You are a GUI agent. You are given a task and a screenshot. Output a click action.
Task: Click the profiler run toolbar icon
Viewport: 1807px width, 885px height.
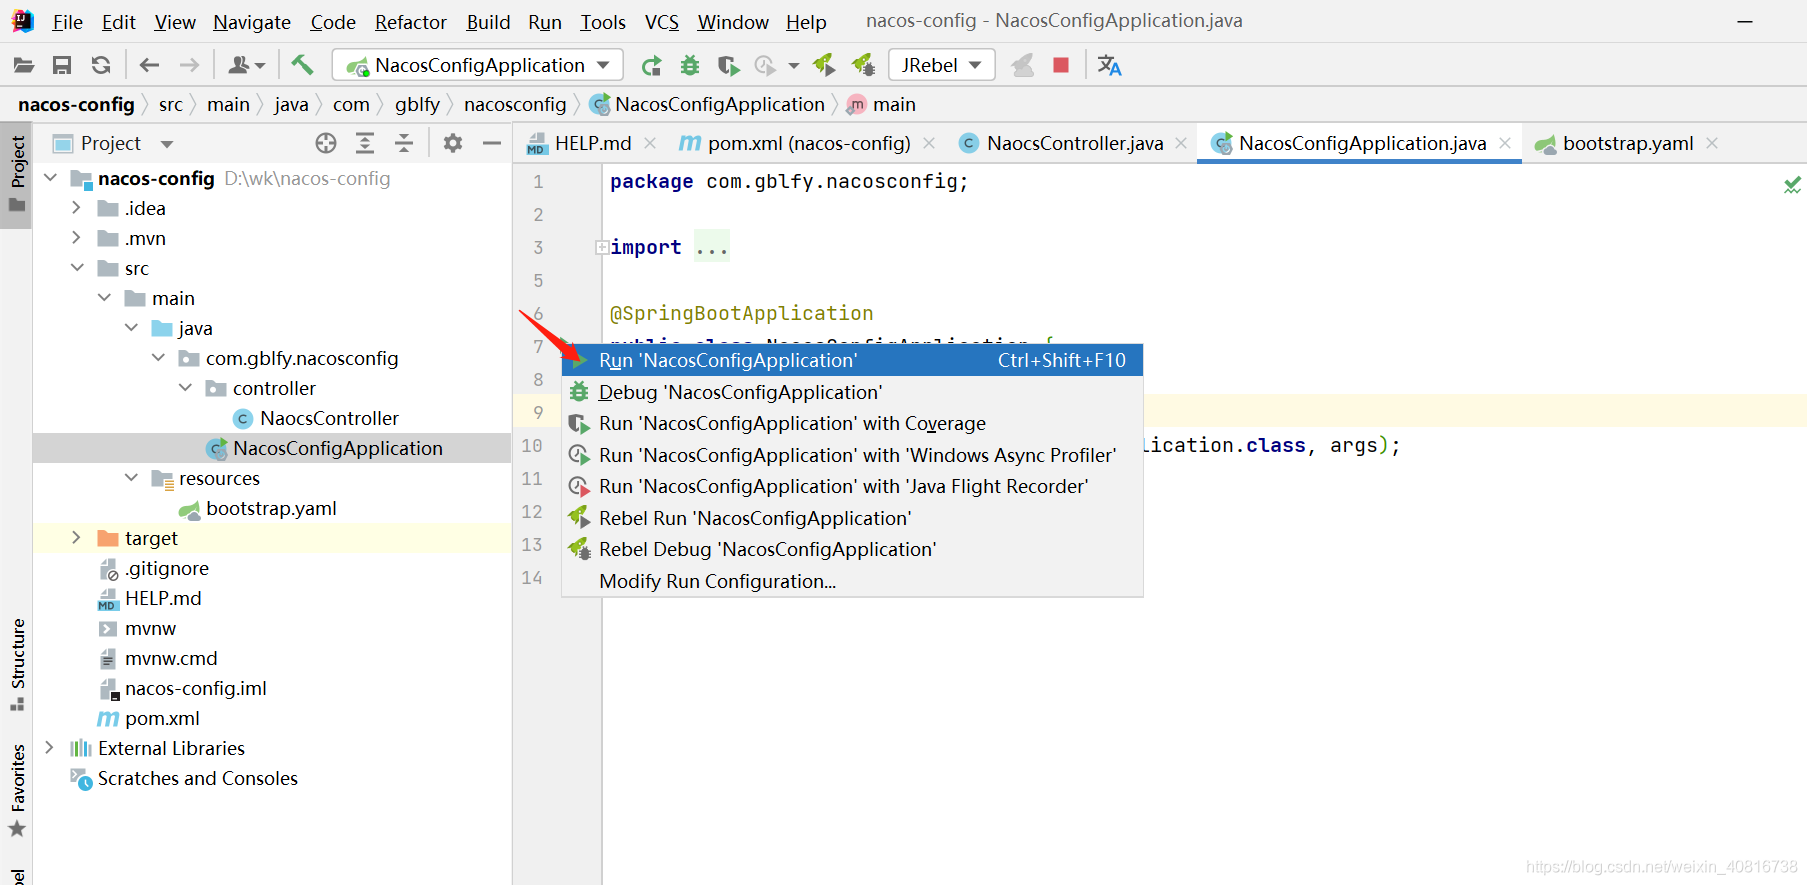tap(765, 66)
